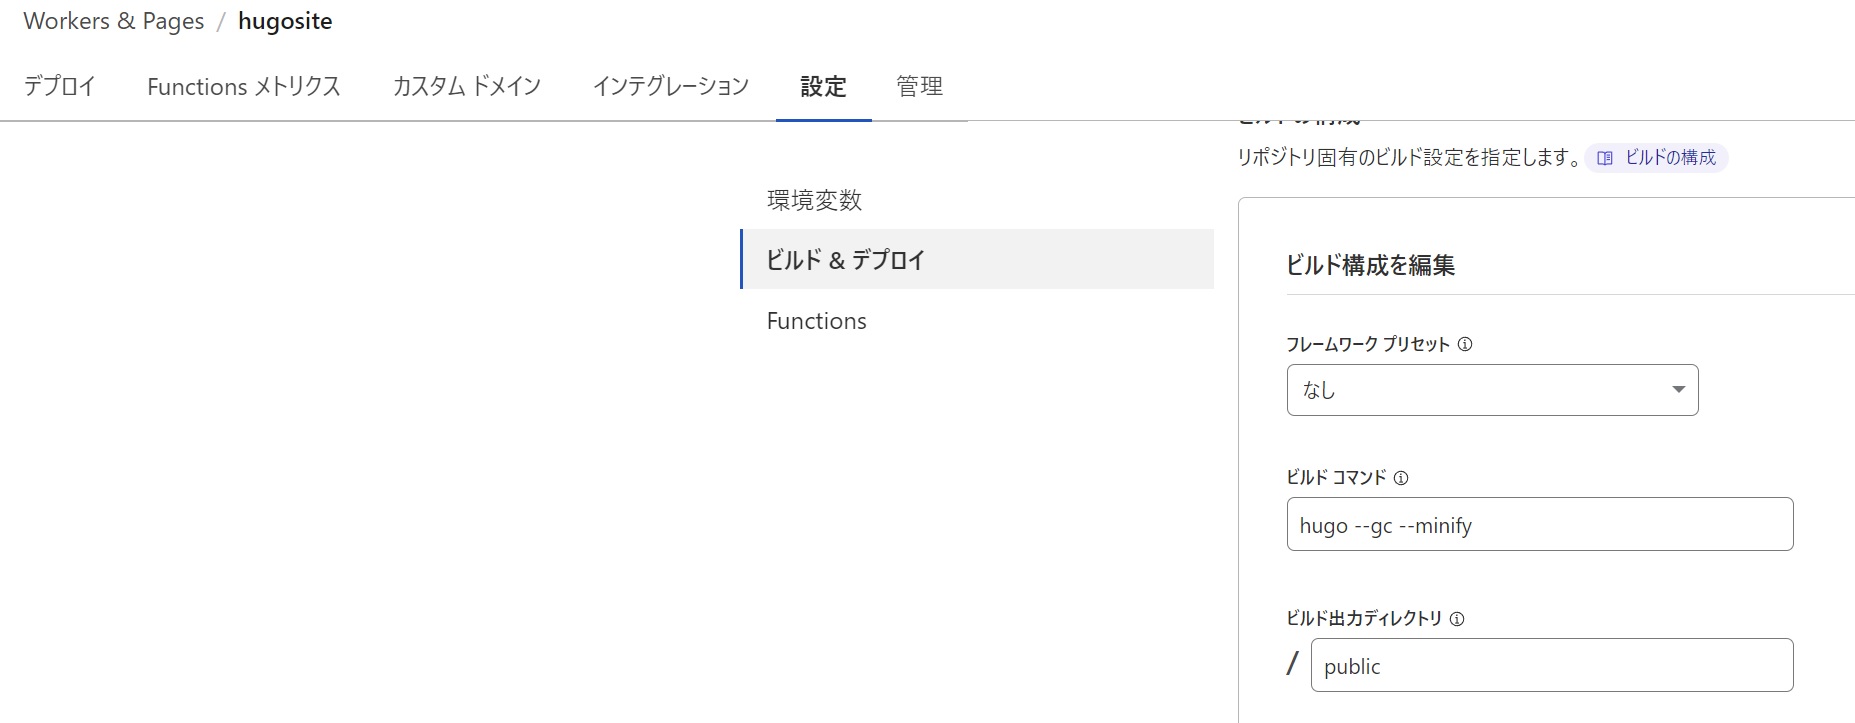Screen dimensions: 1855x723
Task: Select ビルド & デプロイ sidebar item
Action: (846, 260)
